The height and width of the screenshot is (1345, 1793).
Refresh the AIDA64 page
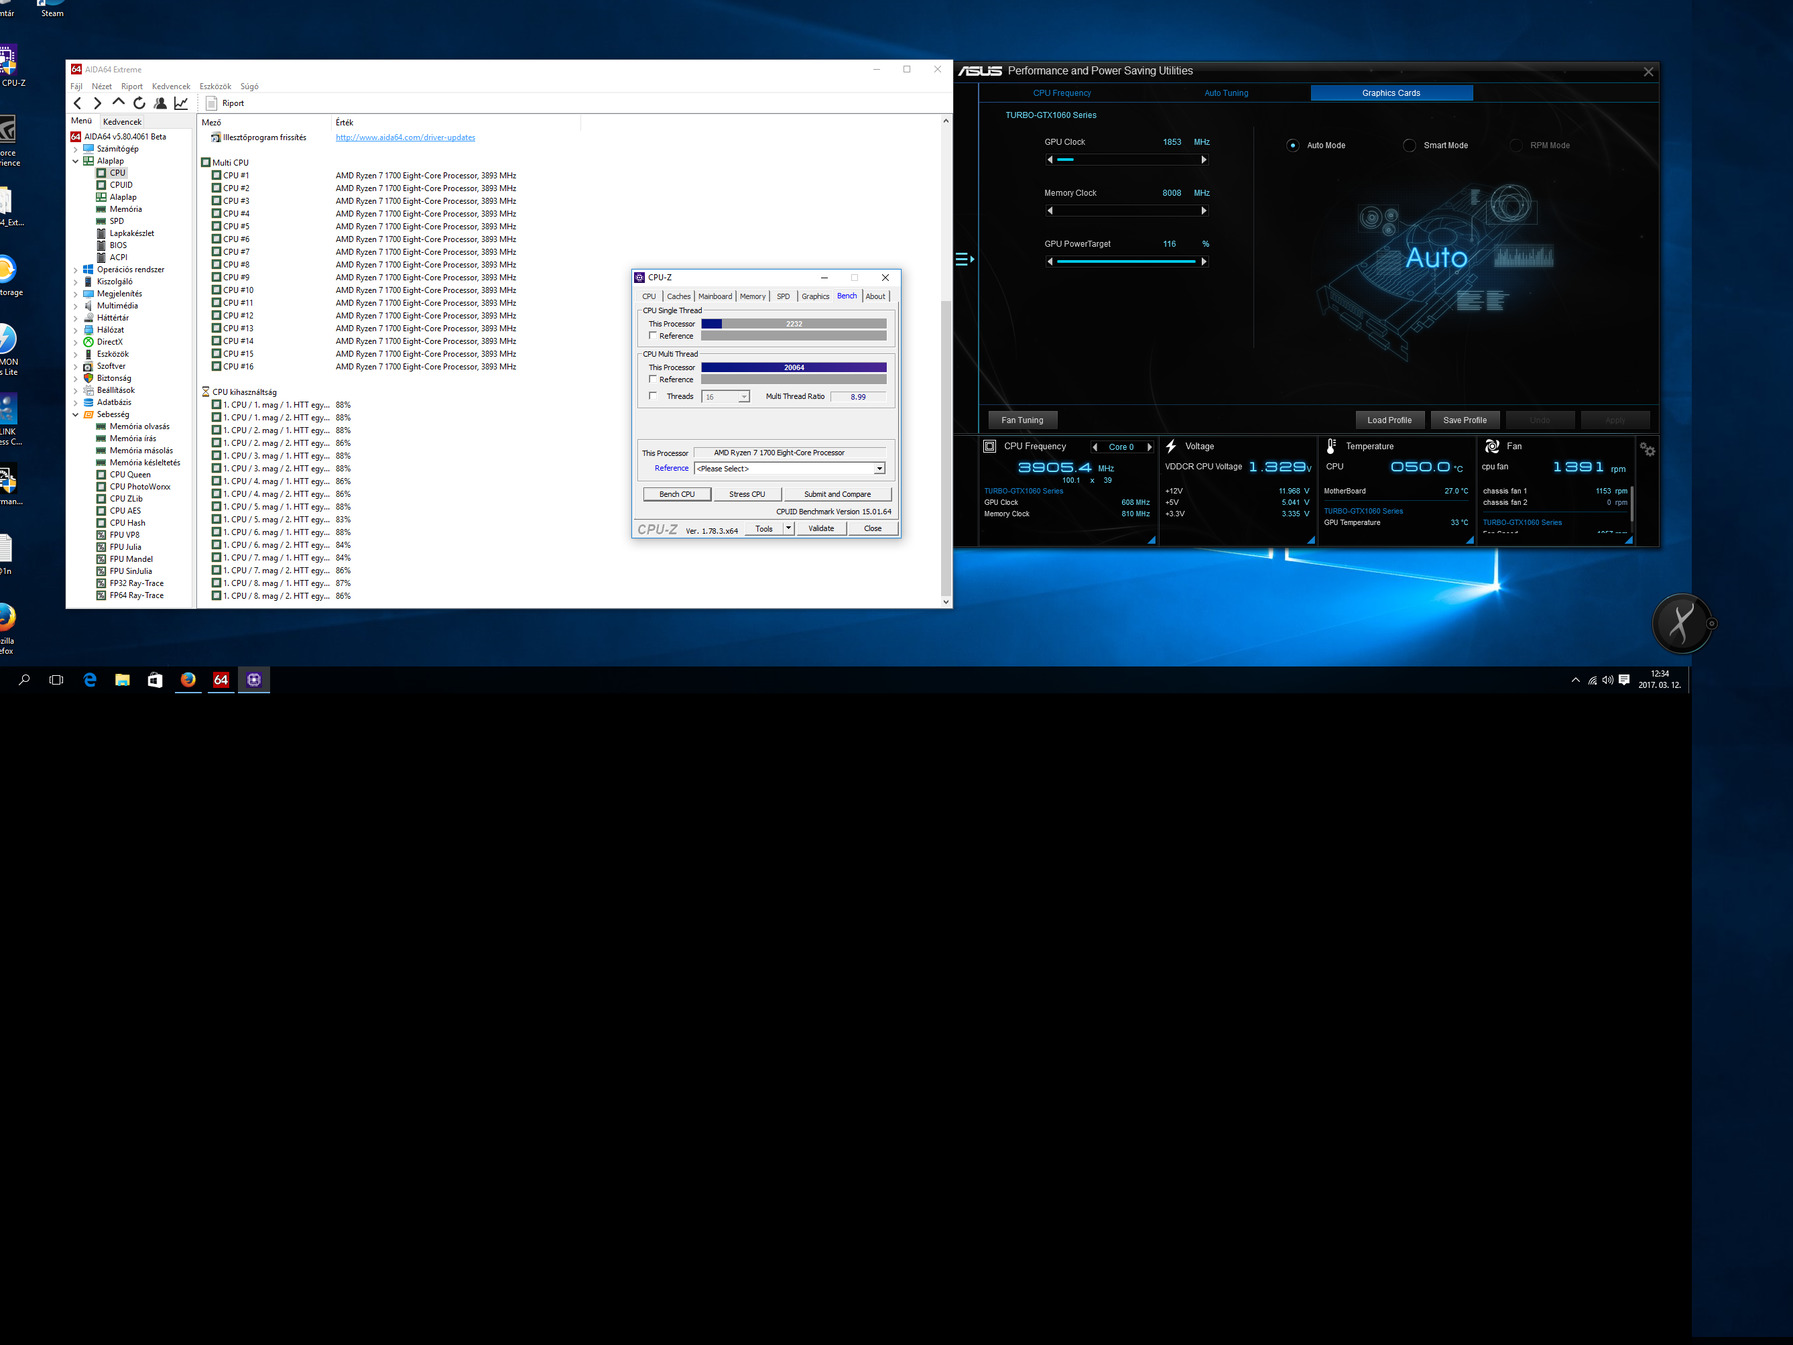(x=139, y=103)
